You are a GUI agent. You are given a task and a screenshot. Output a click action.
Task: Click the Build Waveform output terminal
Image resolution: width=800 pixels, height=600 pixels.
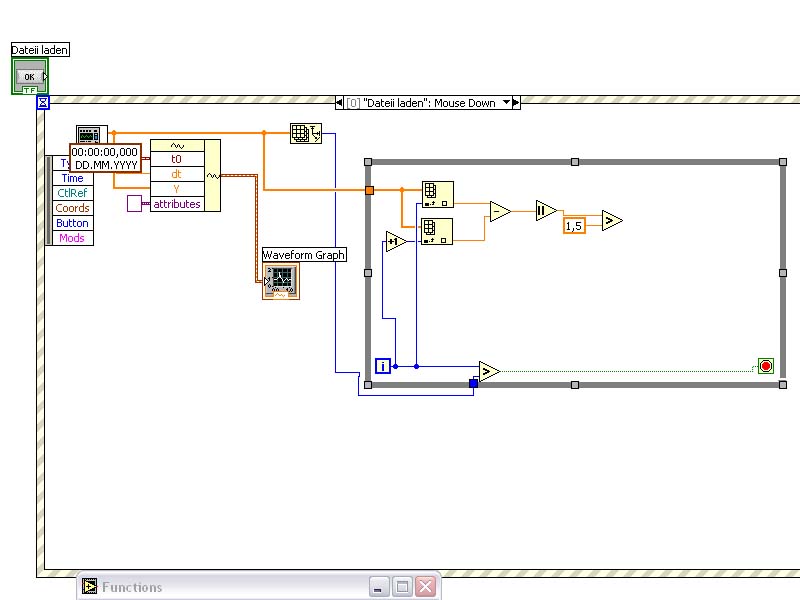213,176
